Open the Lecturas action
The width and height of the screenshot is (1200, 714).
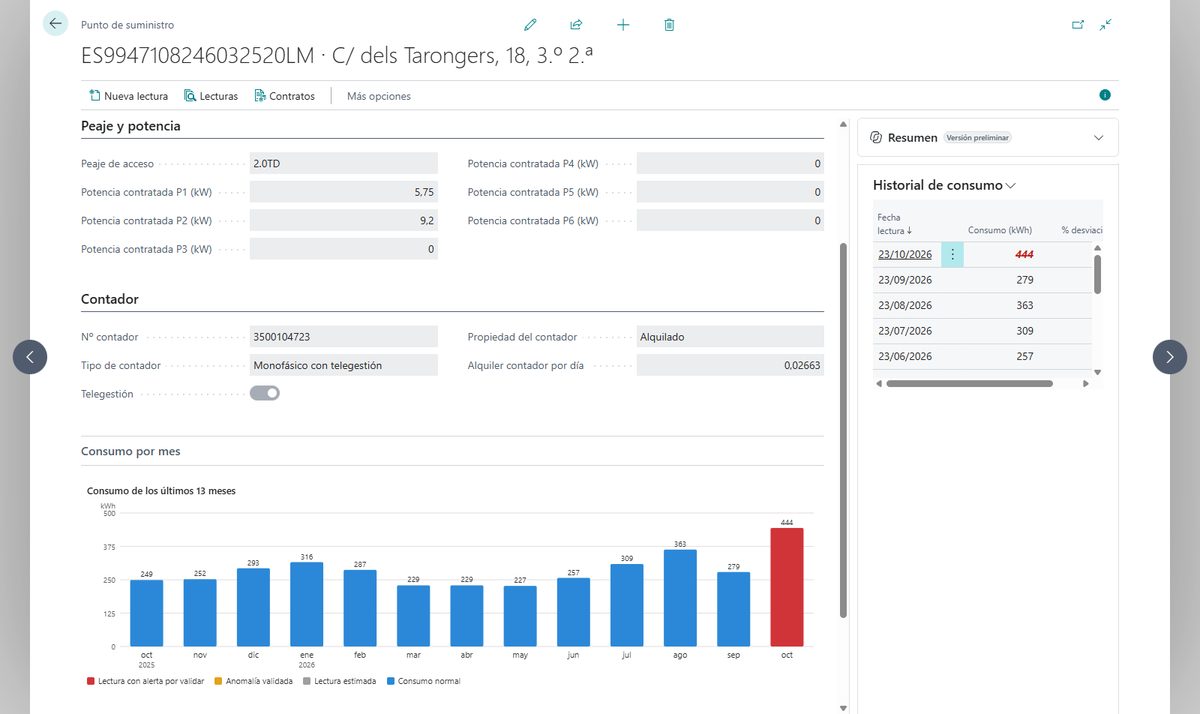click(211, 96)
